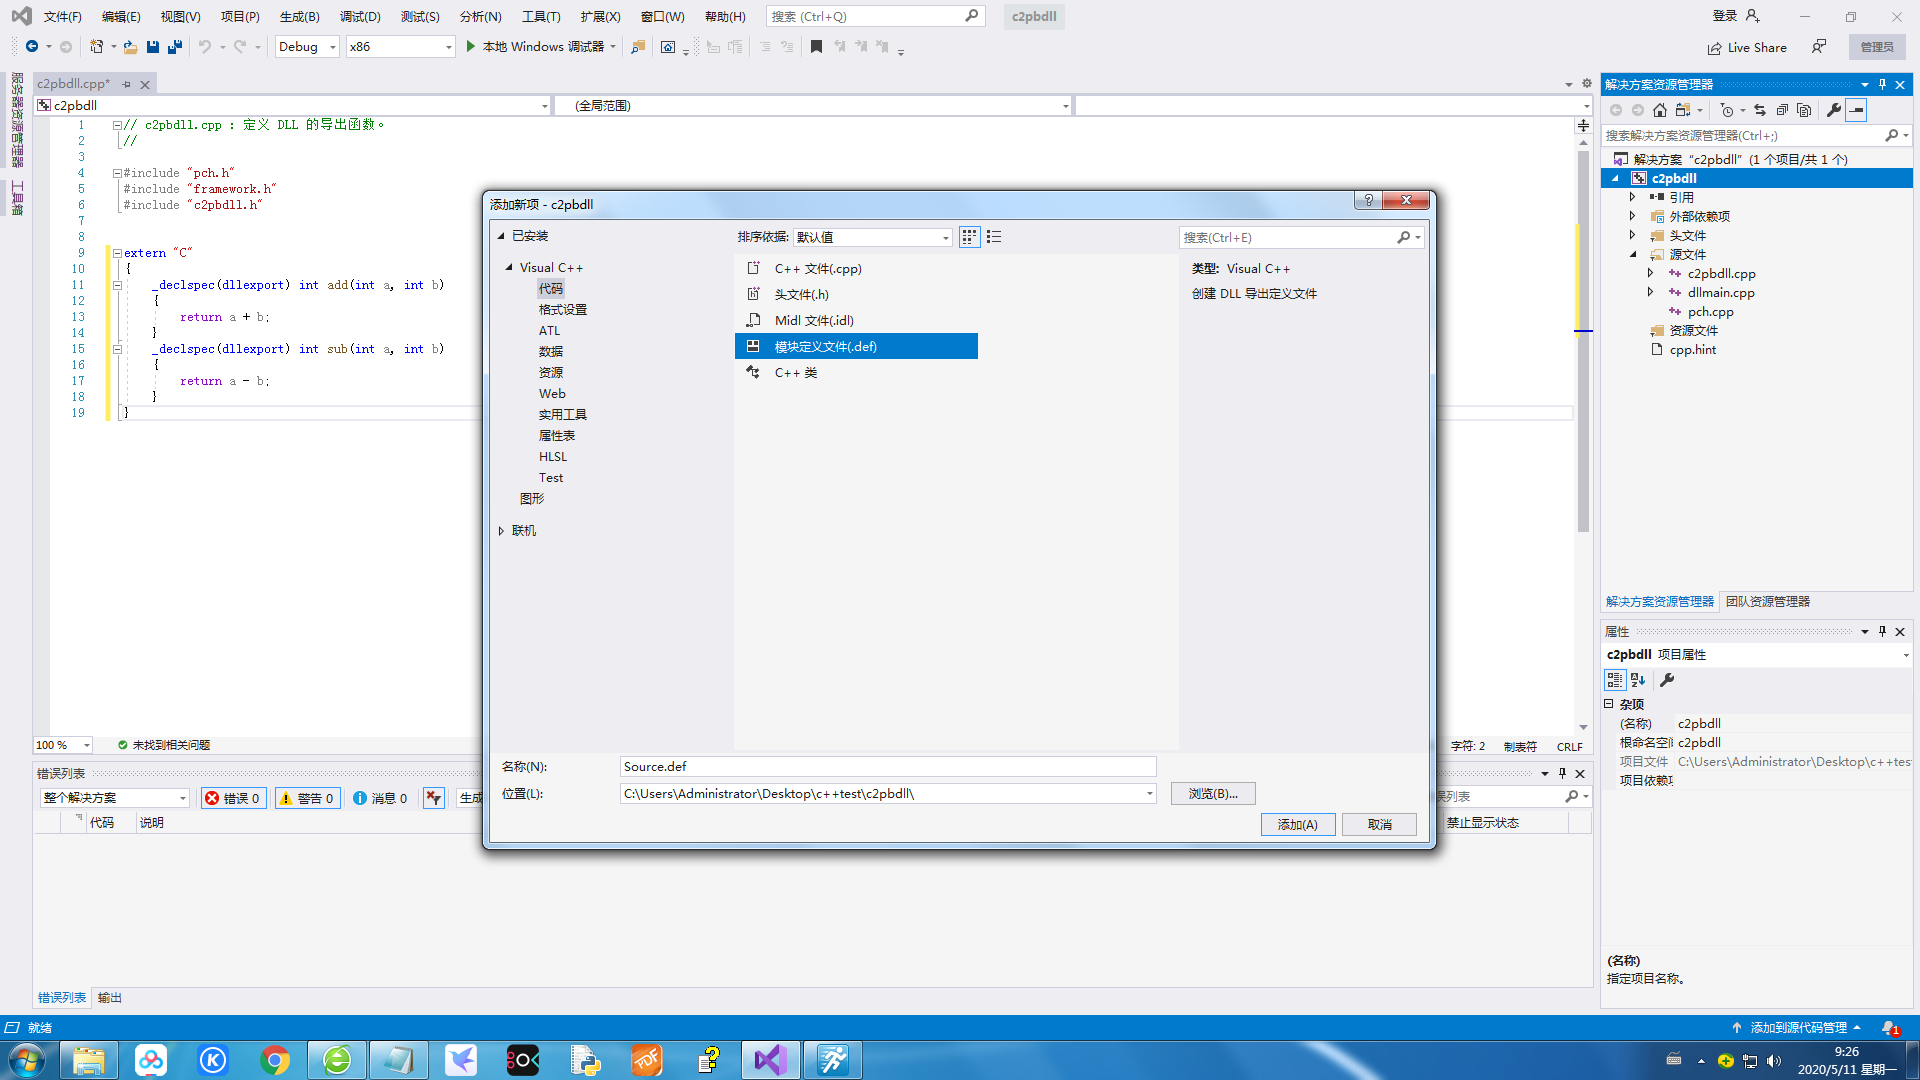The image size is (1920, 1080).
Task: Open the 排序依据 默认值 dropdown
Action: 871,237
